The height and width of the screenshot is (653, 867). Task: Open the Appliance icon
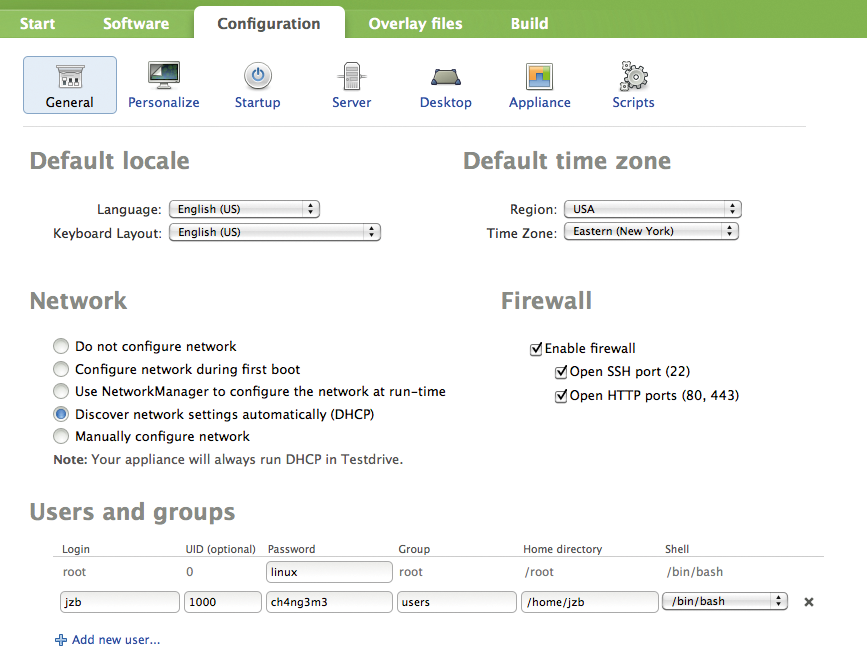click(x=540, y=76)
